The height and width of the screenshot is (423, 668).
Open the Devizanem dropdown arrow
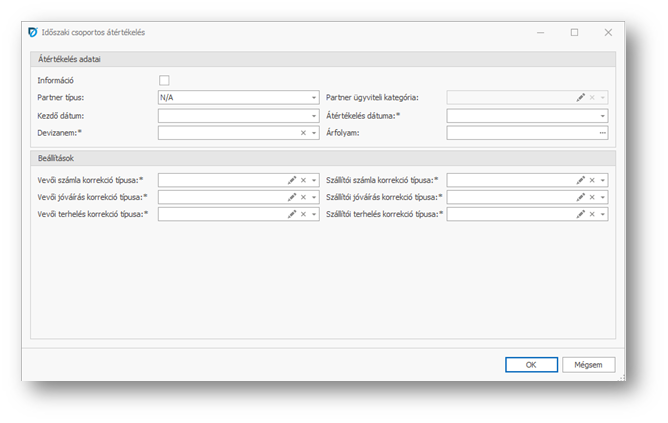[x=314, y=132]
